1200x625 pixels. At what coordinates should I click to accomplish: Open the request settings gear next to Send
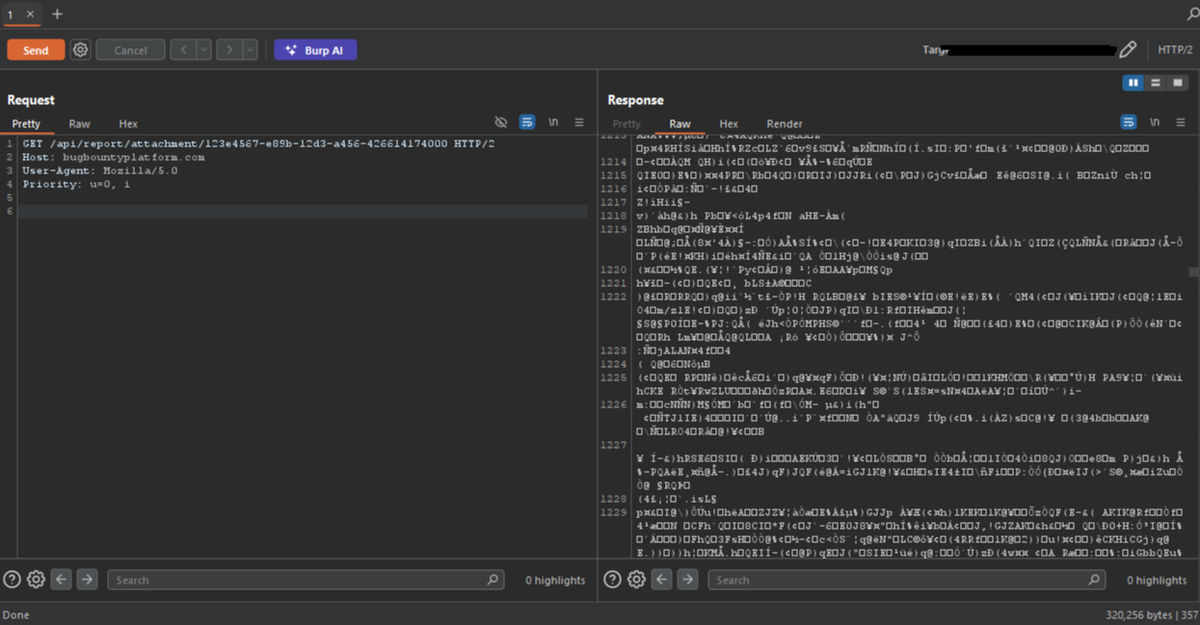81,50
